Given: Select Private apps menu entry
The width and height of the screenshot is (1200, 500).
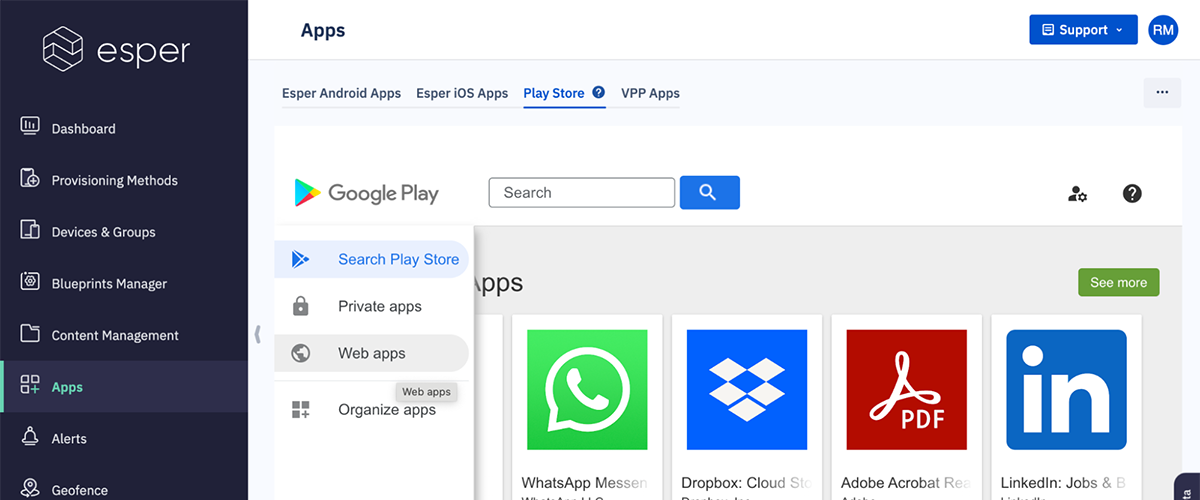Looking at the screenshot, I should [371, 306].
